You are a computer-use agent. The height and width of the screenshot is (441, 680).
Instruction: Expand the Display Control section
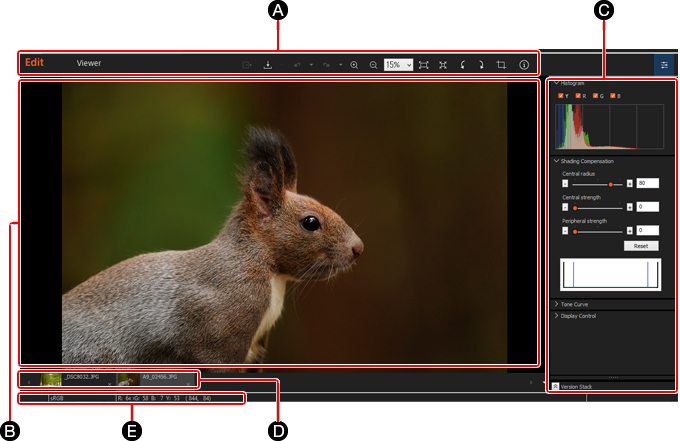[x=556, y=316]
